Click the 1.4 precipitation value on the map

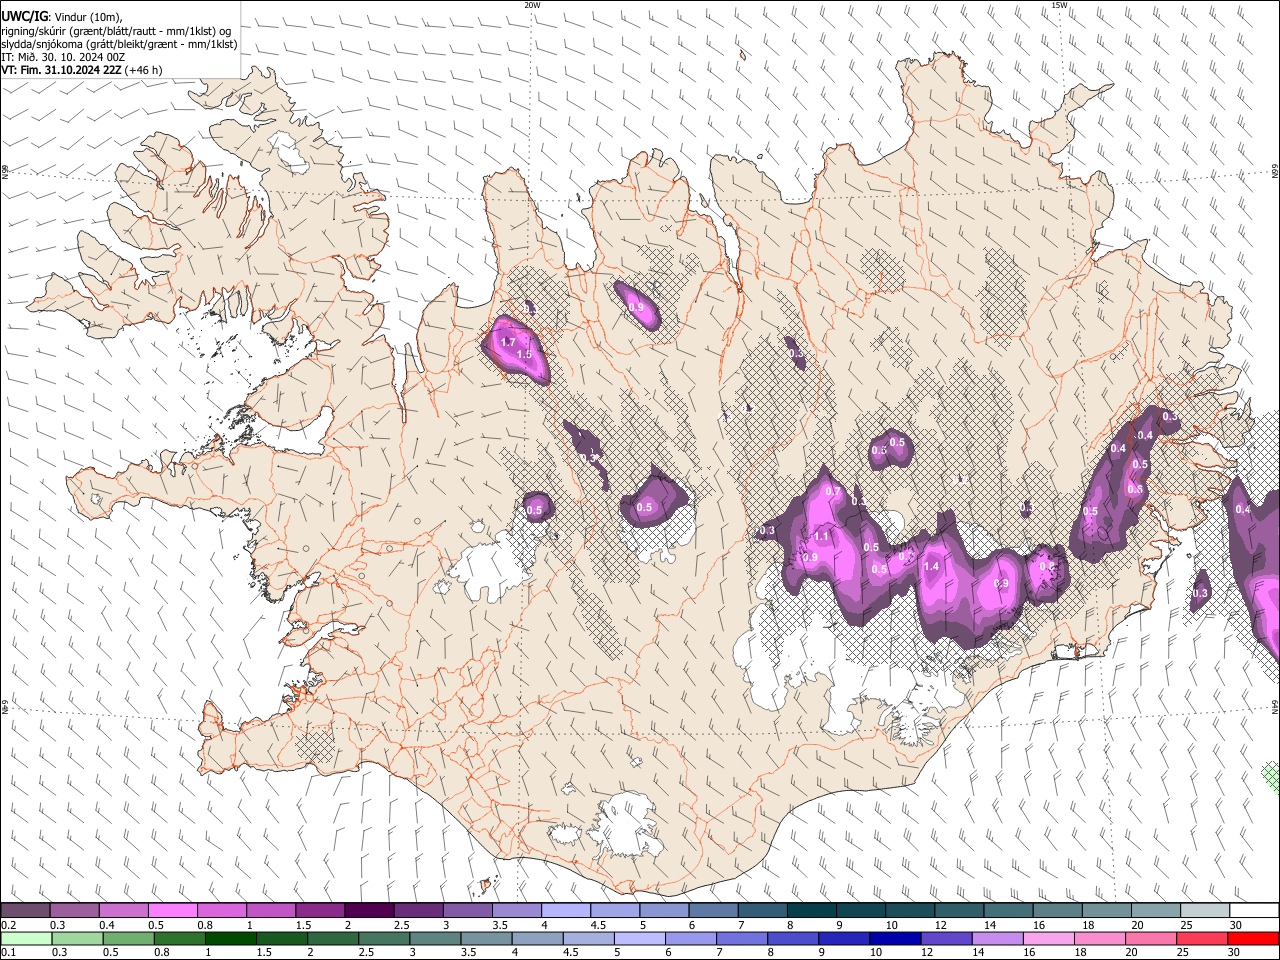[x=931, y=566]
